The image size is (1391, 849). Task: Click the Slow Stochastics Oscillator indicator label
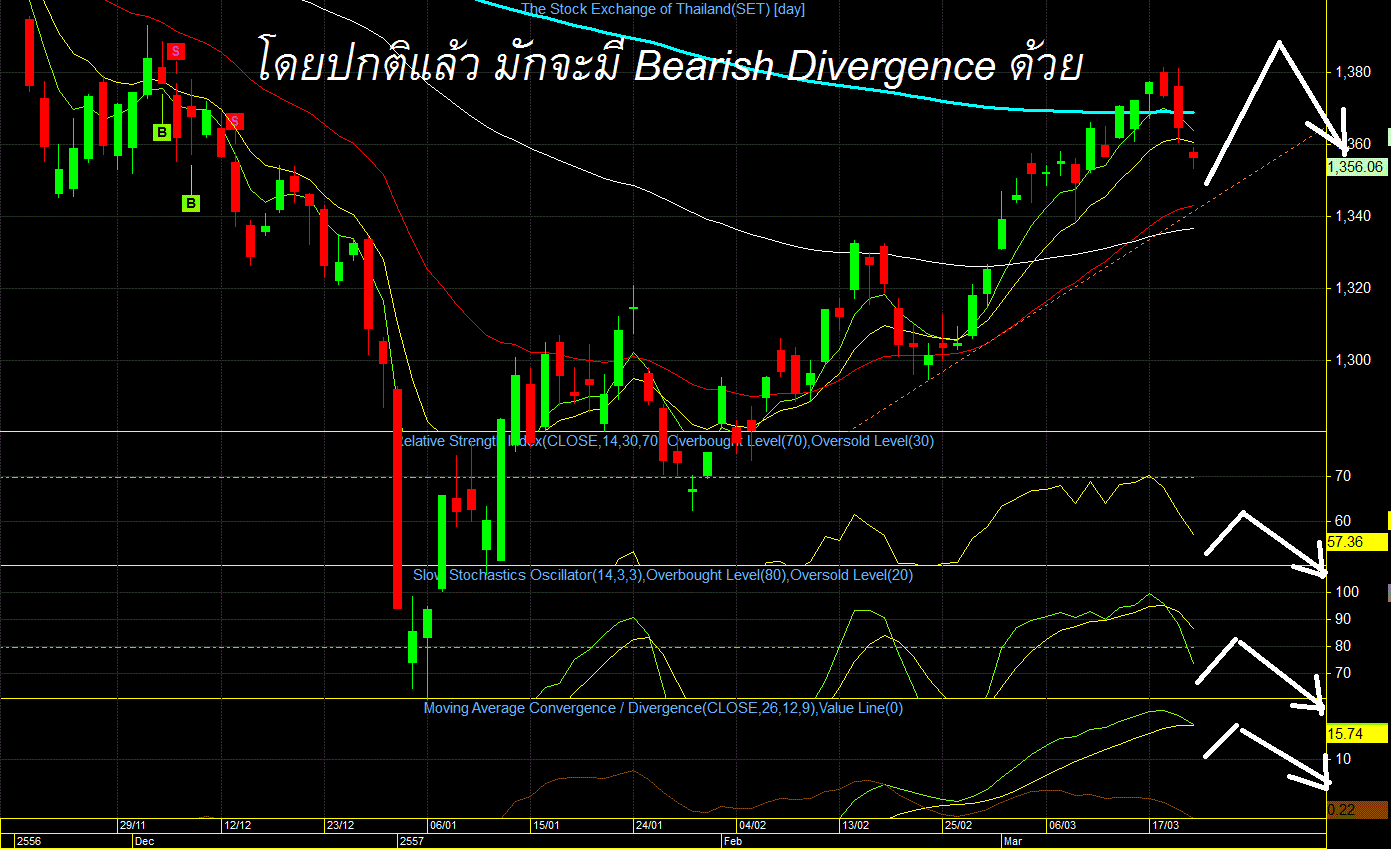click(x=663, y=575)
